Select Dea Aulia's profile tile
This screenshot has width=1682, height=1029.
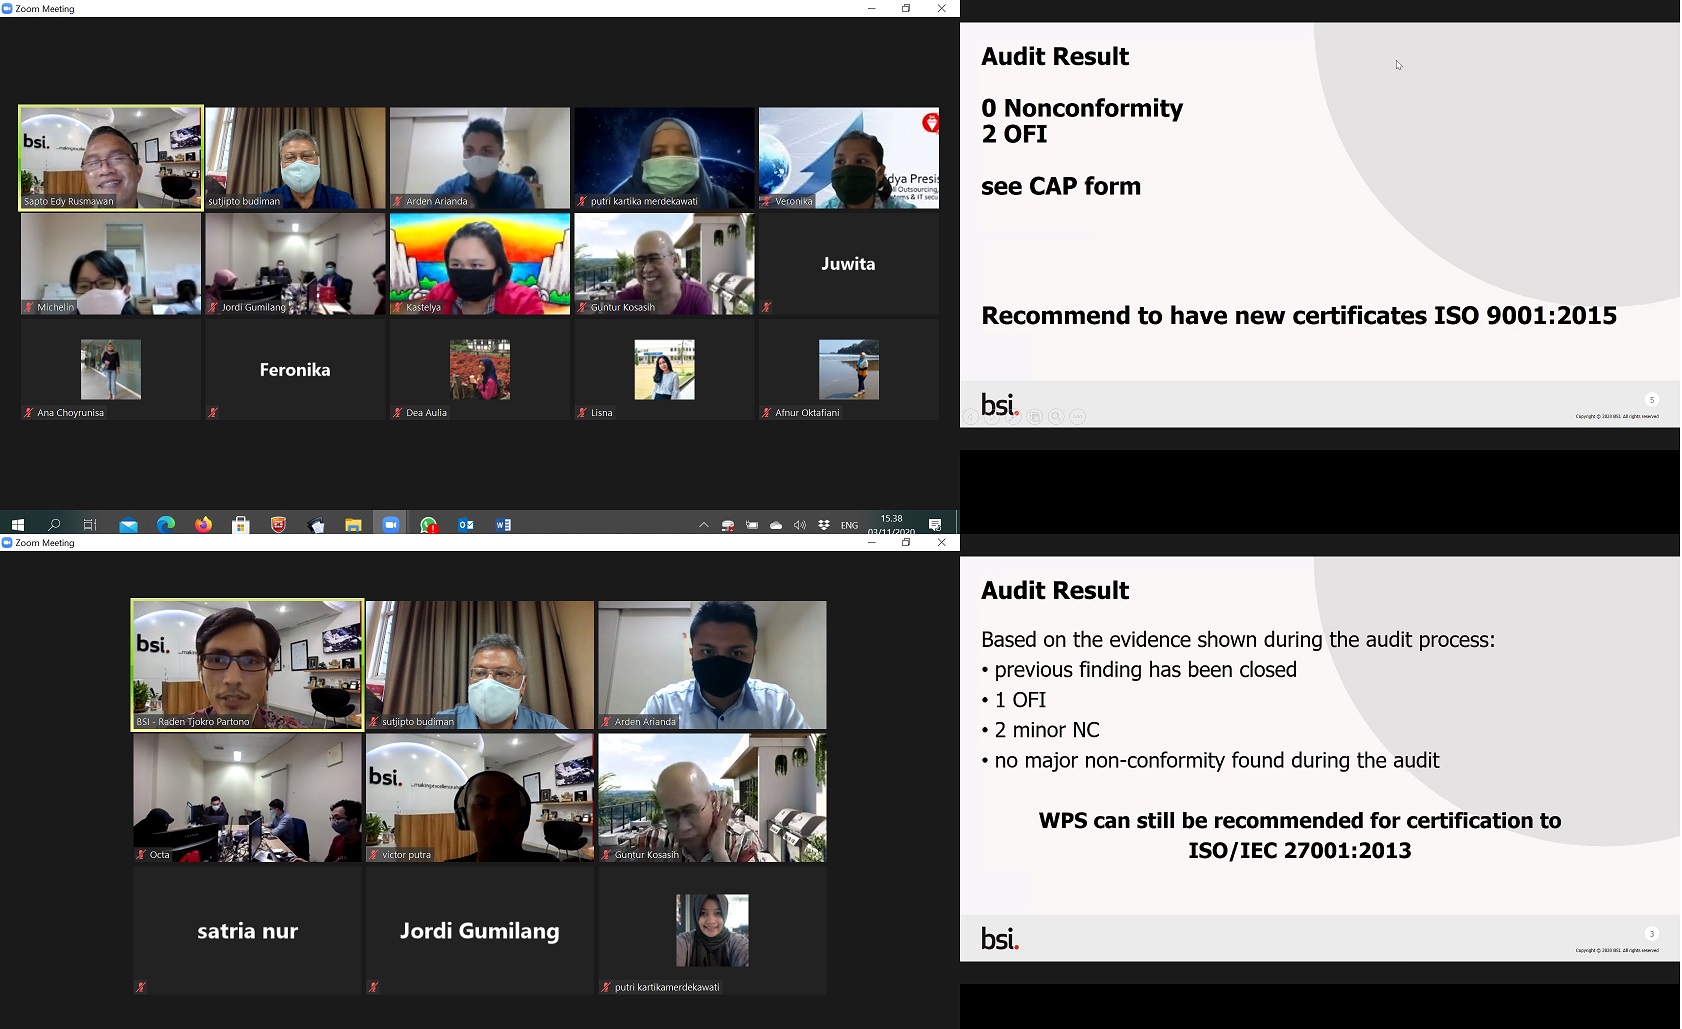[x=480, y=370]
